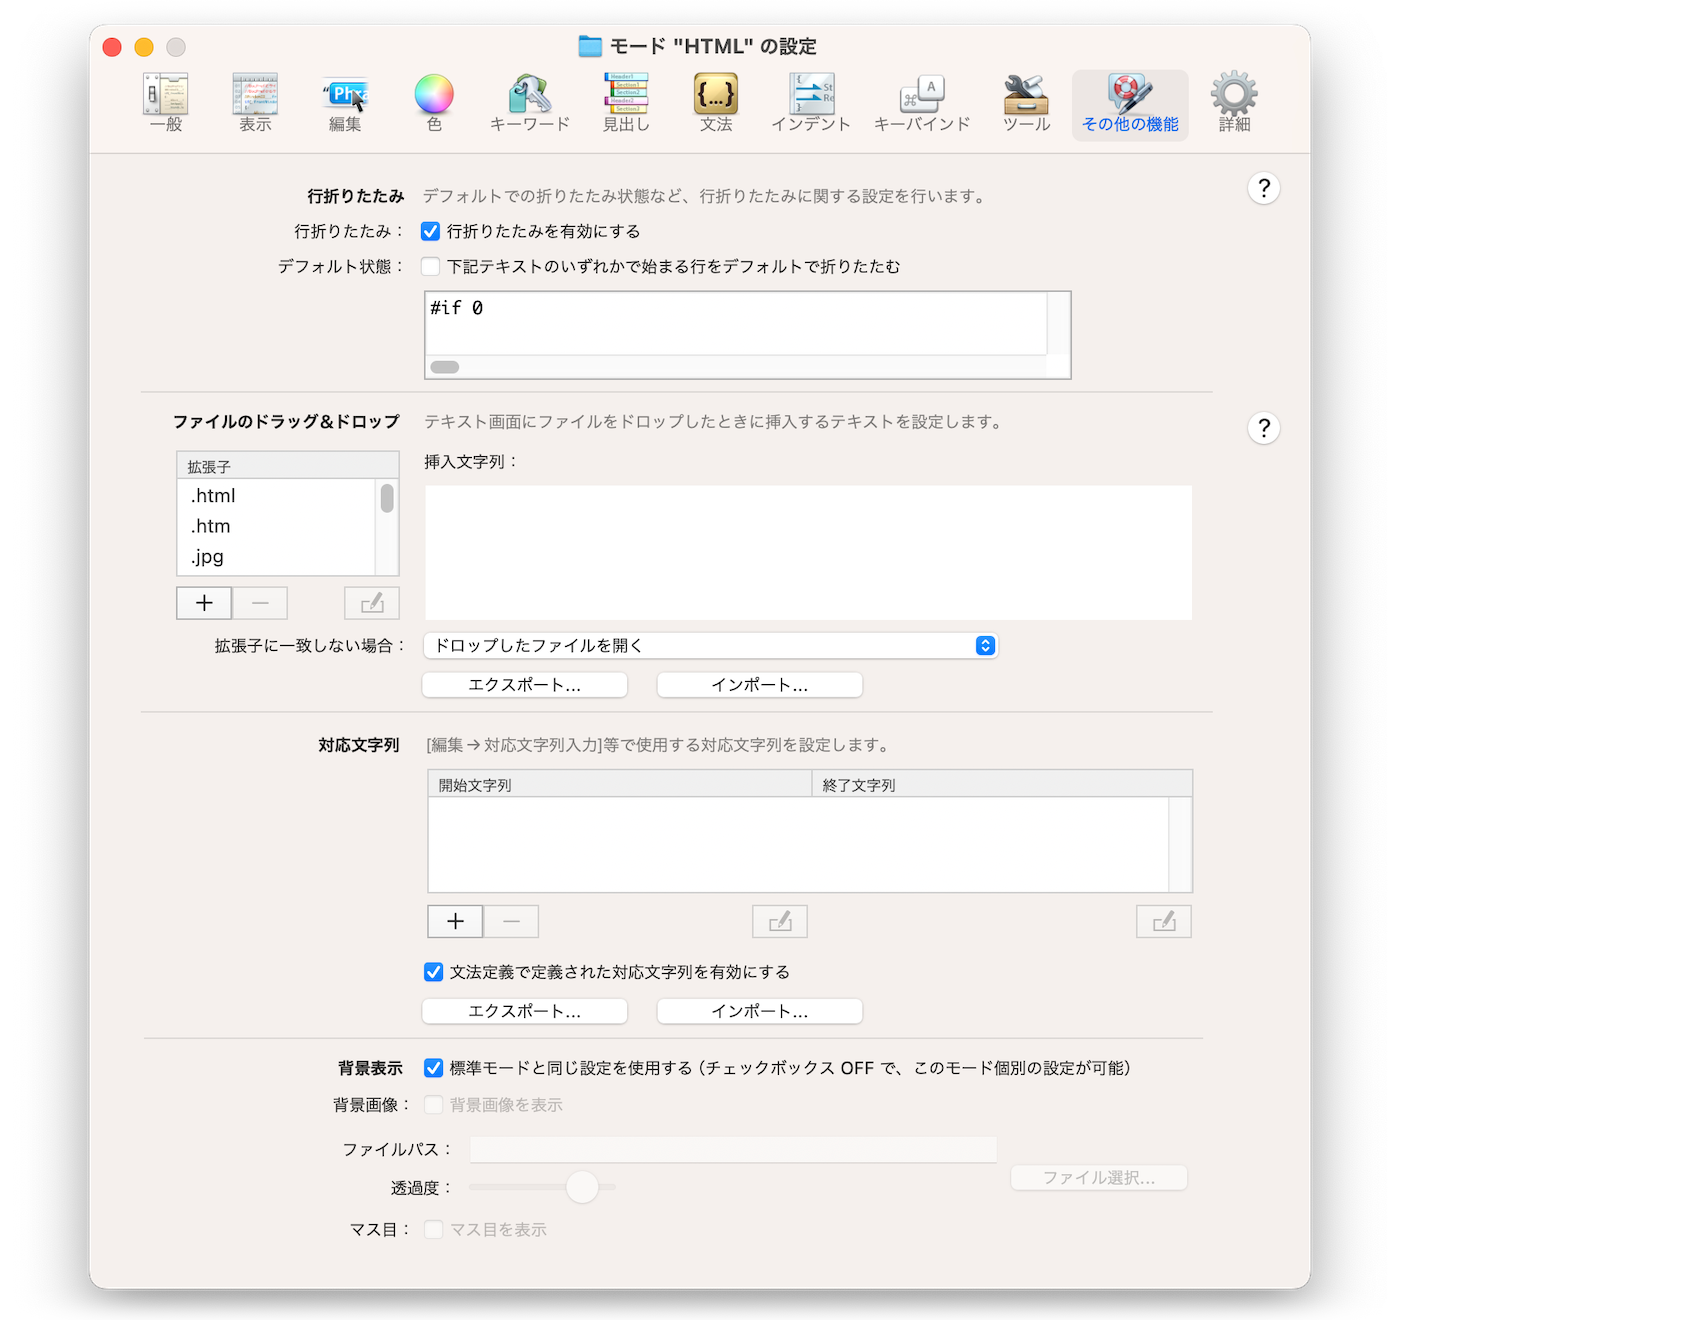
Task: Toggle 文法定義で定義された対応文字列を有効にする checkbox
Action: 434,972
